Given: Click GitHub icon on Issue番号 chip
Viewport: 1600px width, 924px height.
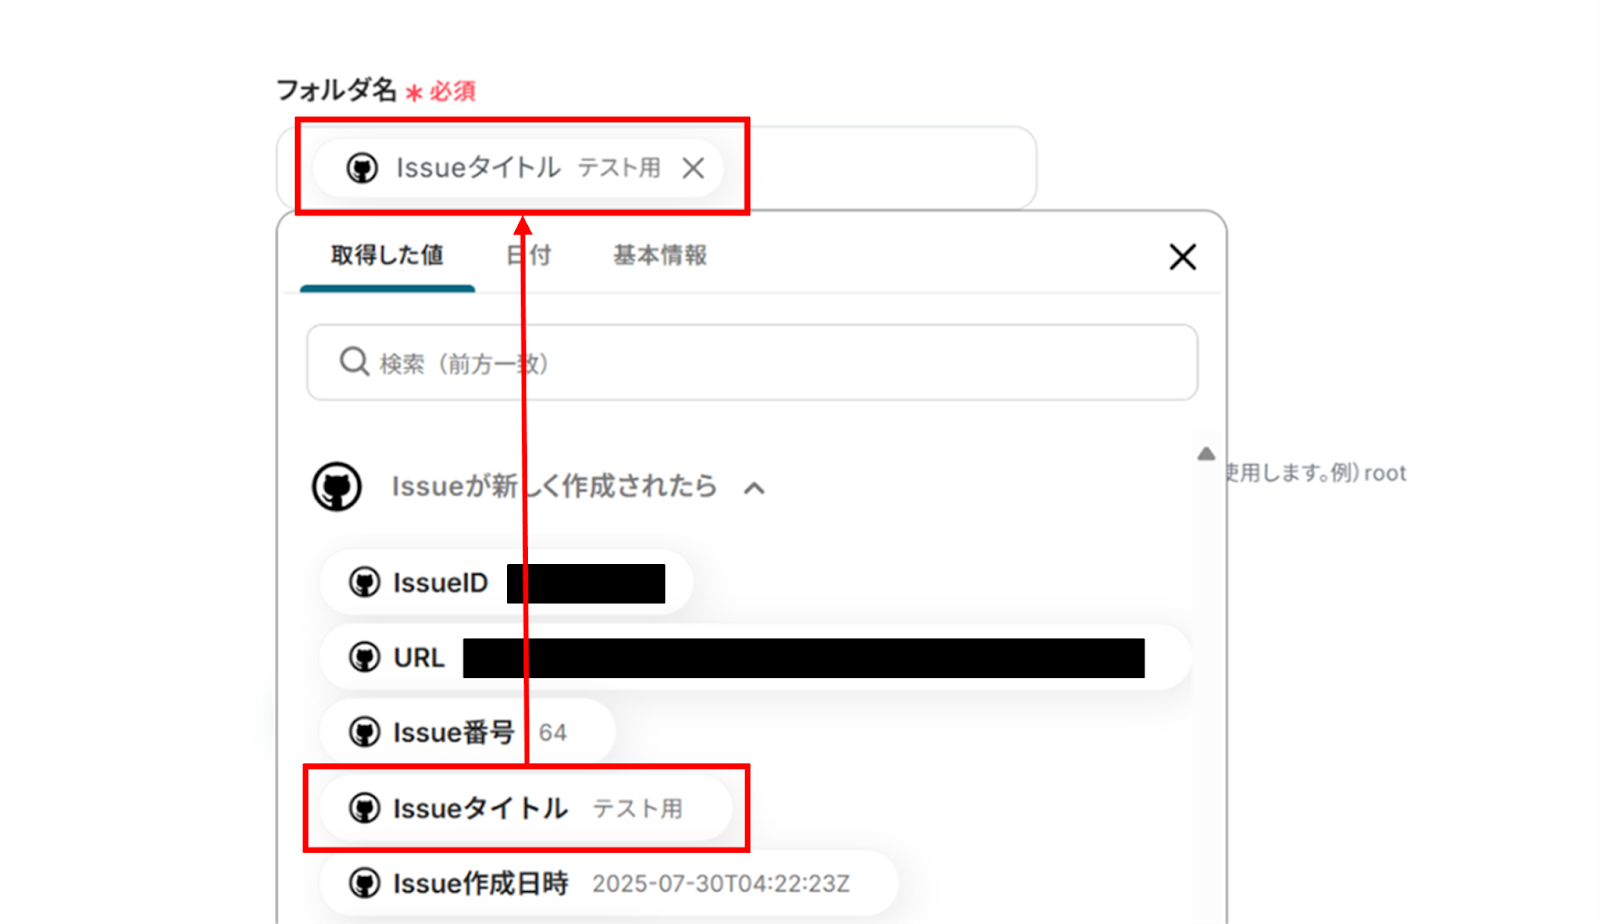Looking at the screenshot, I should click(364, 732).
